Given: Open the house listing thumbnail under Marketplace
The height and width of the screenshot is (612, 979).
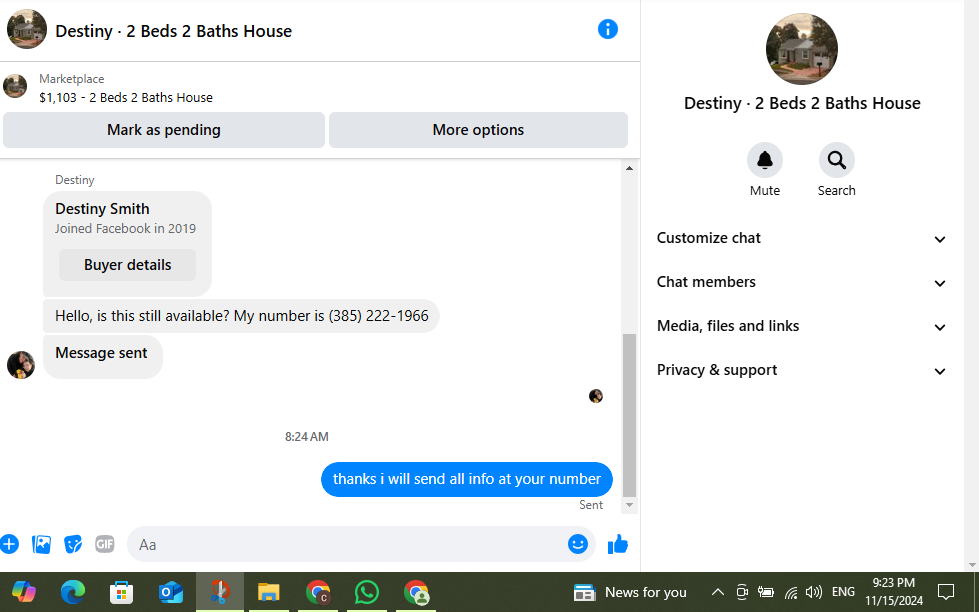Looking at the screenshot, I should point(15,86).
